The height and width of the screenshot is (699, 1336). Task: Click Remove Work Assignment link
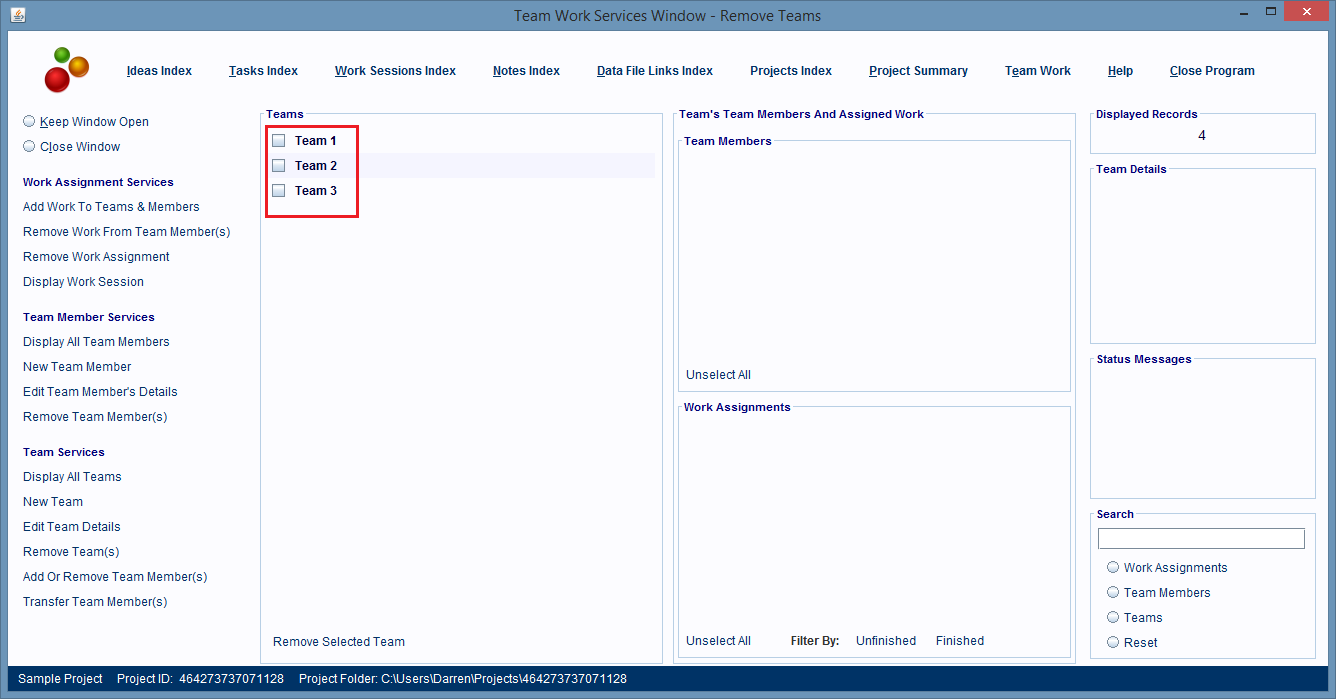click(x=96, y=257)
